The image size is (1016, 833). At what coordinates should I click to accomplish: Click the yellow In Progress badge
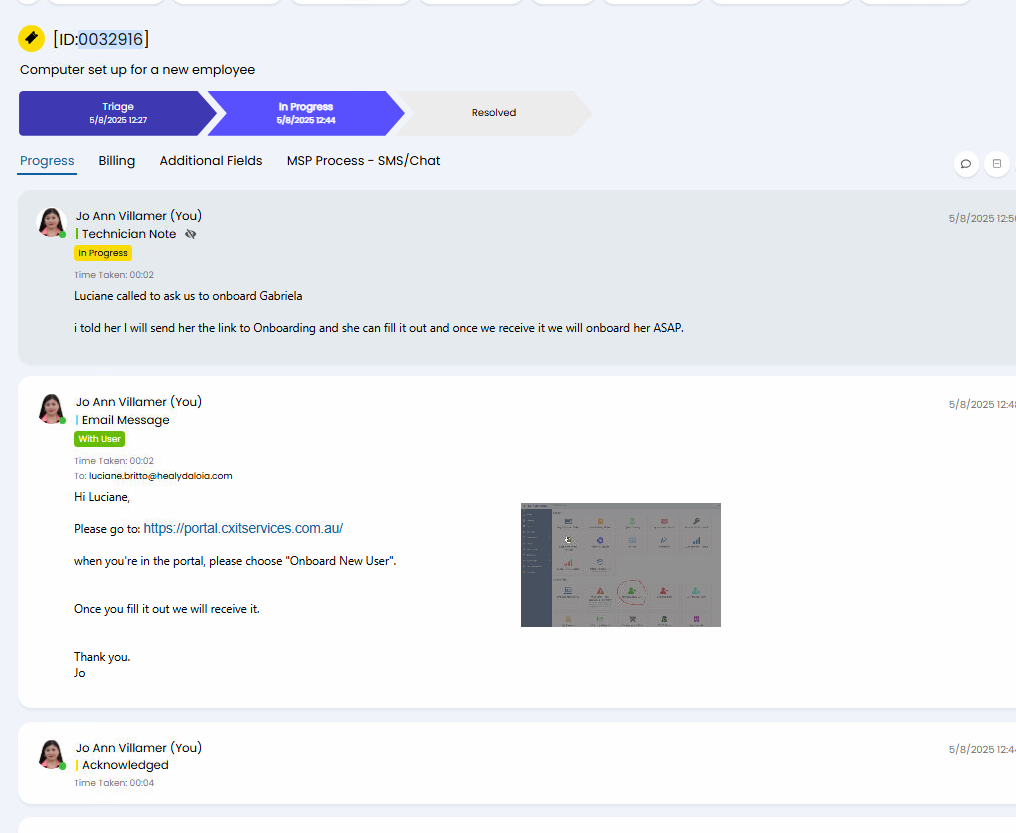[103, 253]
